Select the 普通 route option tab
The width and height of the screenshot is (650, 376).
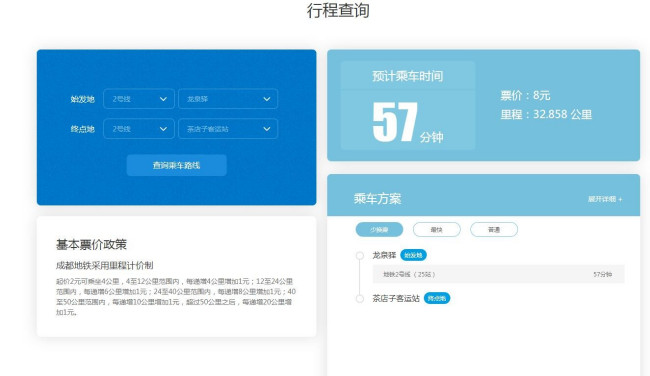[494, 230]
